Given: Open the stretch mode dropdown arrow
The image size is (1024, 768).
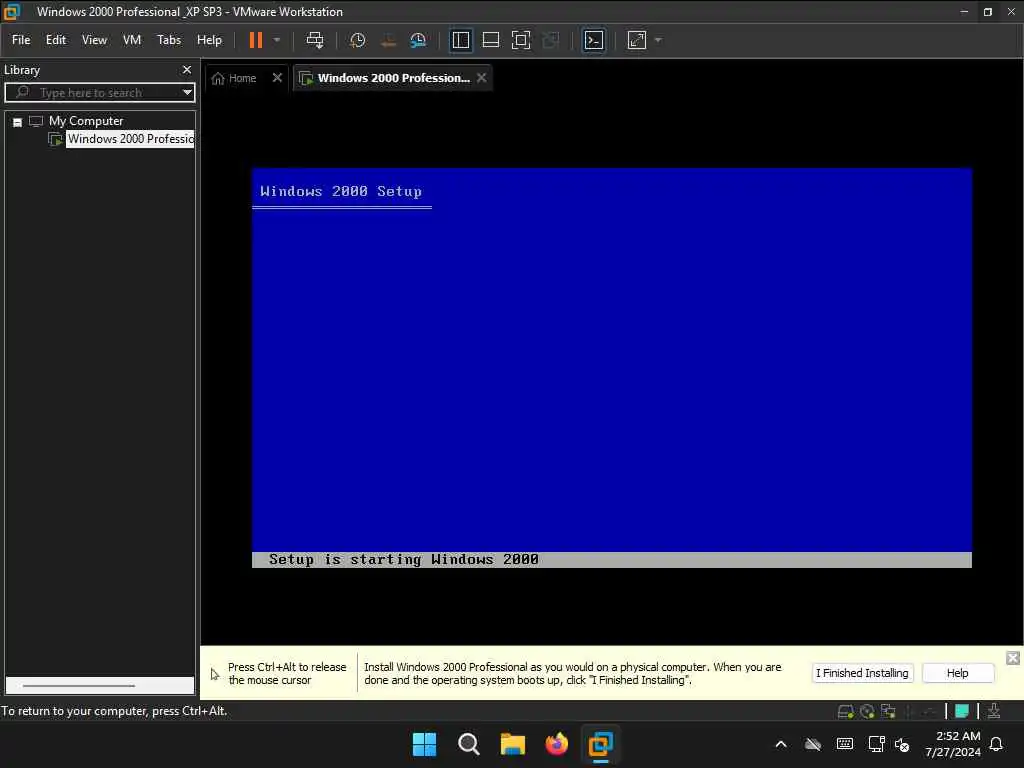Looking at the screenshot, I should (658, 40).
